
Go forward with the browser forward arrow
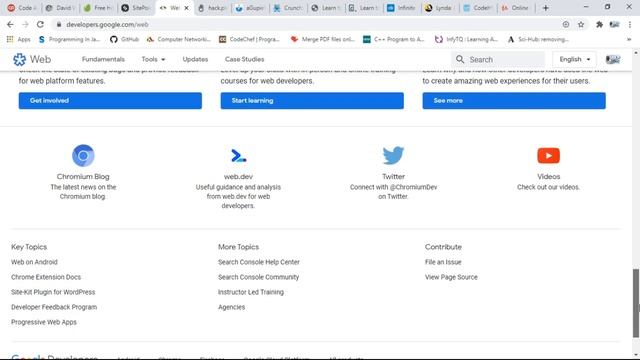pos(25,24)
